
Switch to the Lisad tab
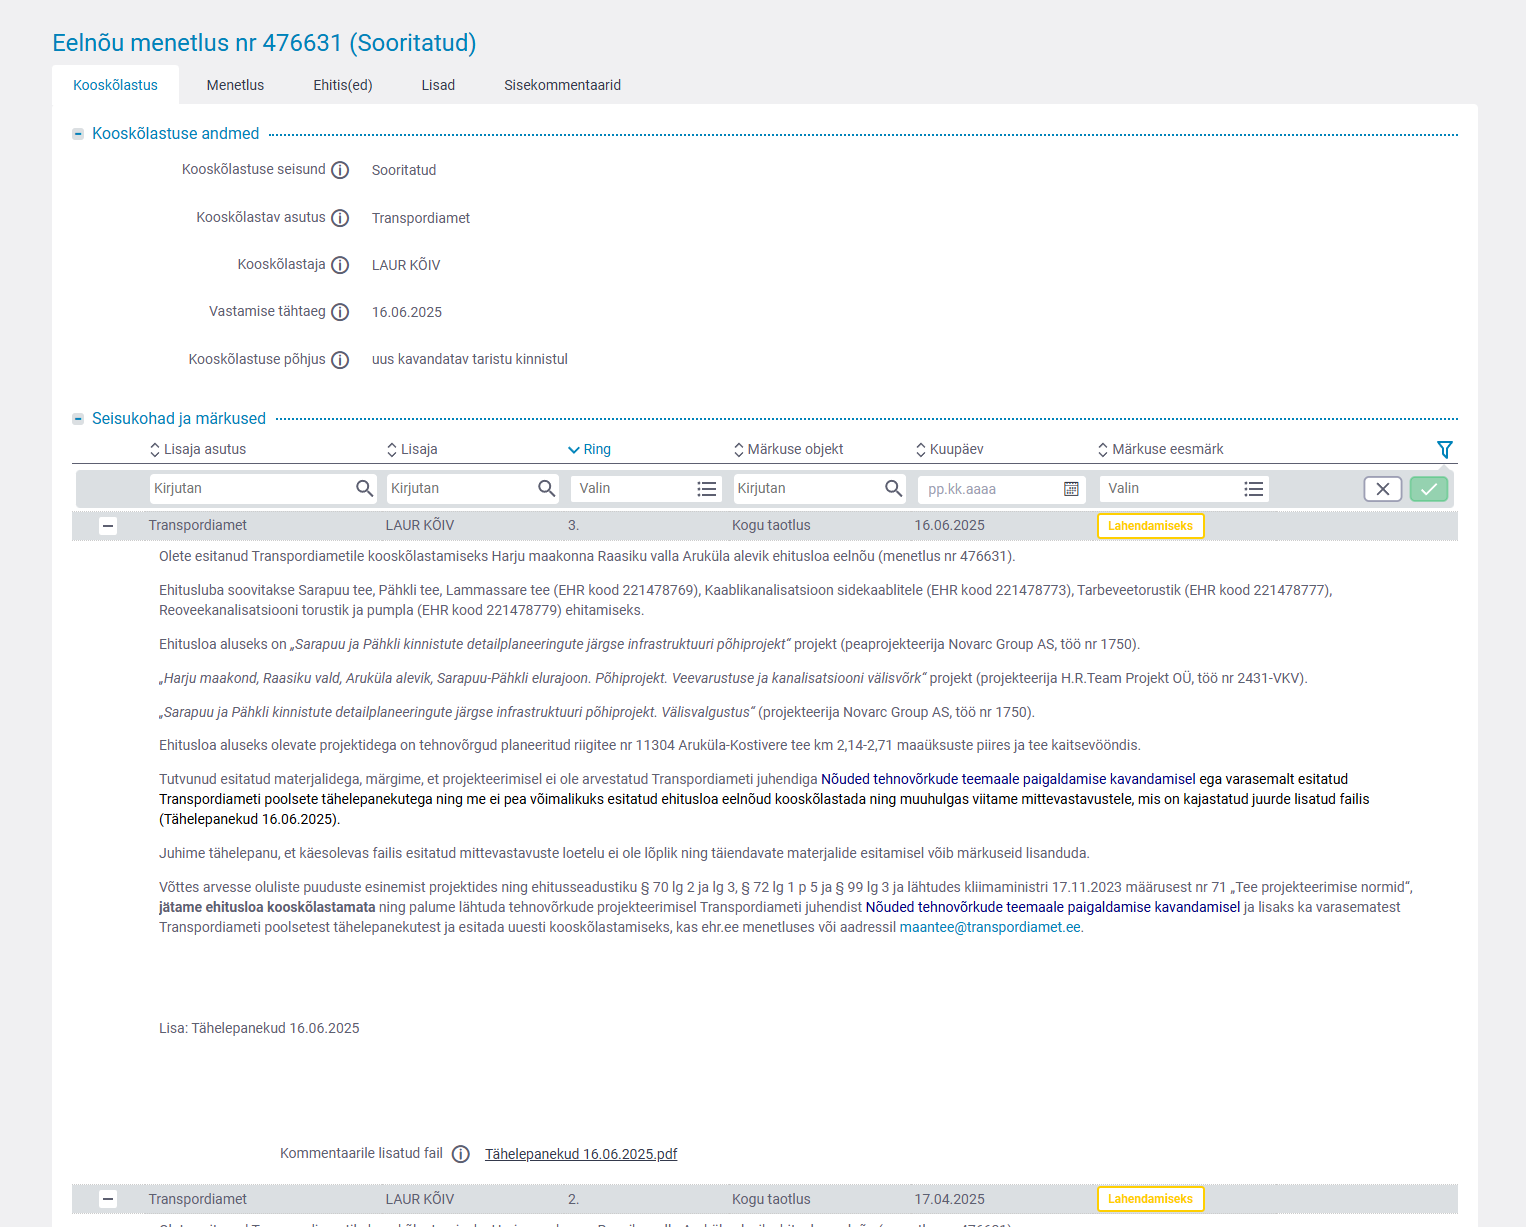click(x=438, y=85)
